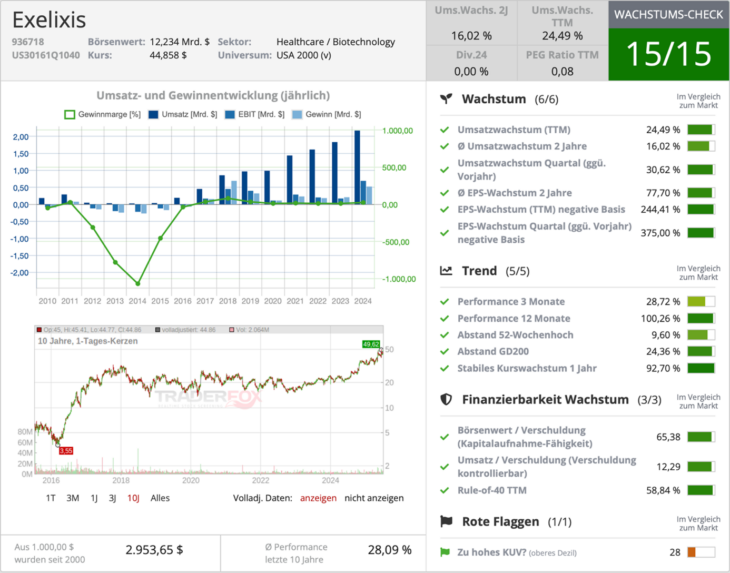Screen dimensions: 730x573
Task: Click the 2.953,65 $ investment result
Action: 154,550
